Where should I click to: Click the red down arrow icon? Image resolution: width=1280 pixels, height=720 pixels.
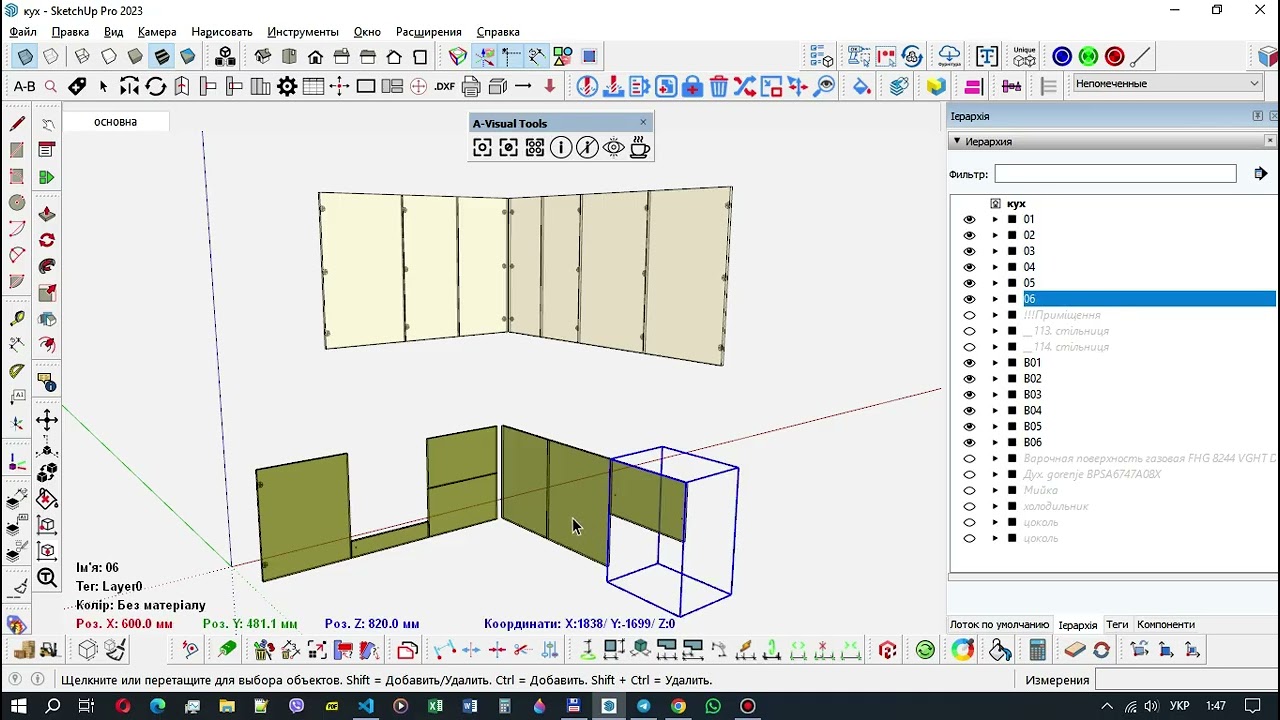click(x=549, y=86)
